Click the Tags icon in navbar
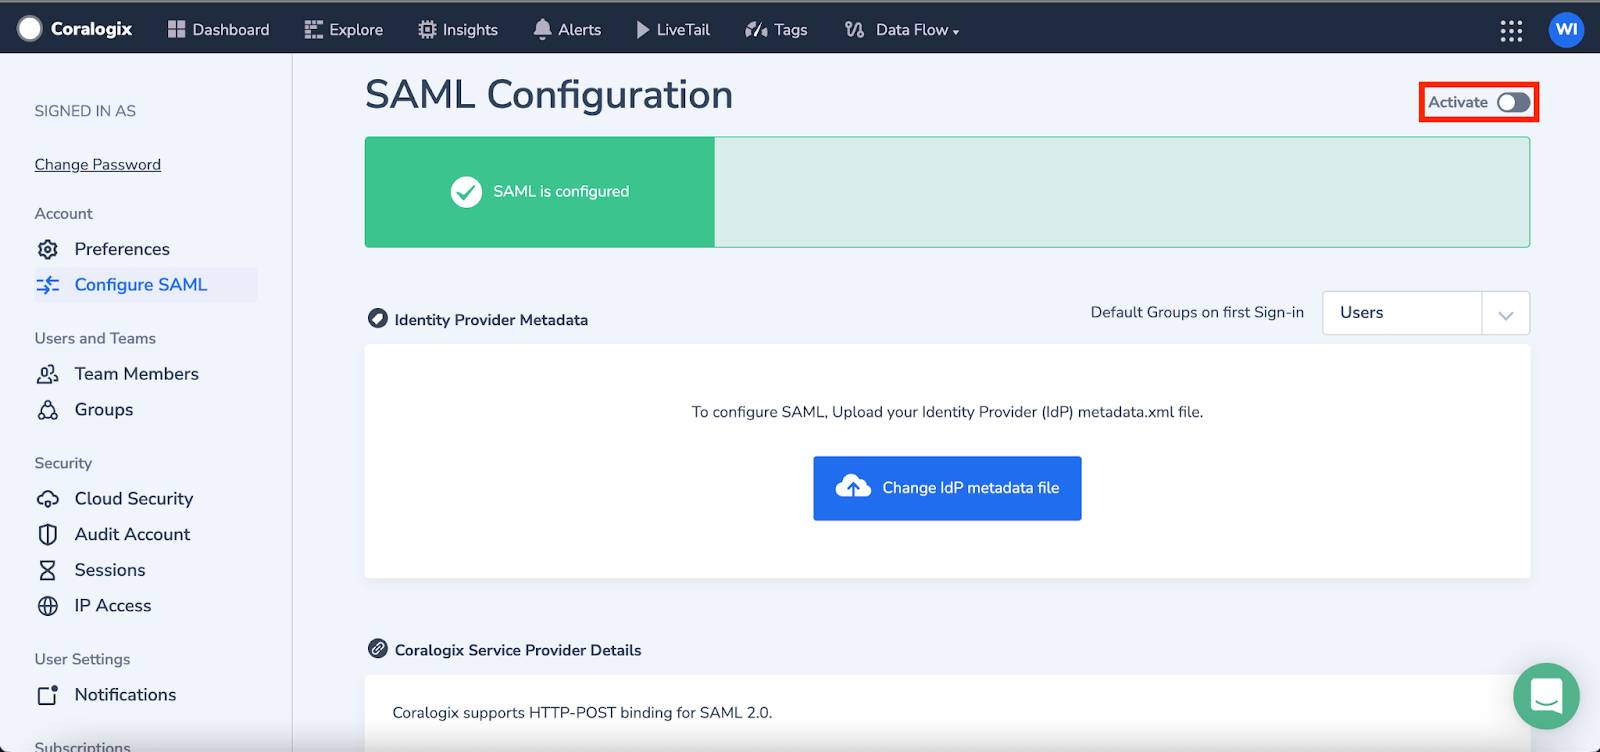The height and width of the screenshot is (752, 1600). (x=756, y=30)
